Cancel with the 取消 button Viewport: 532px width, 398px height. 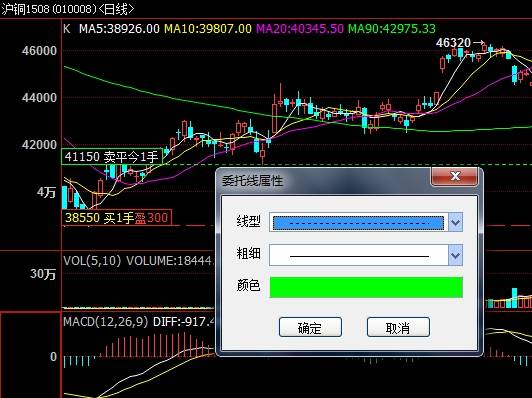click(398, 327)
